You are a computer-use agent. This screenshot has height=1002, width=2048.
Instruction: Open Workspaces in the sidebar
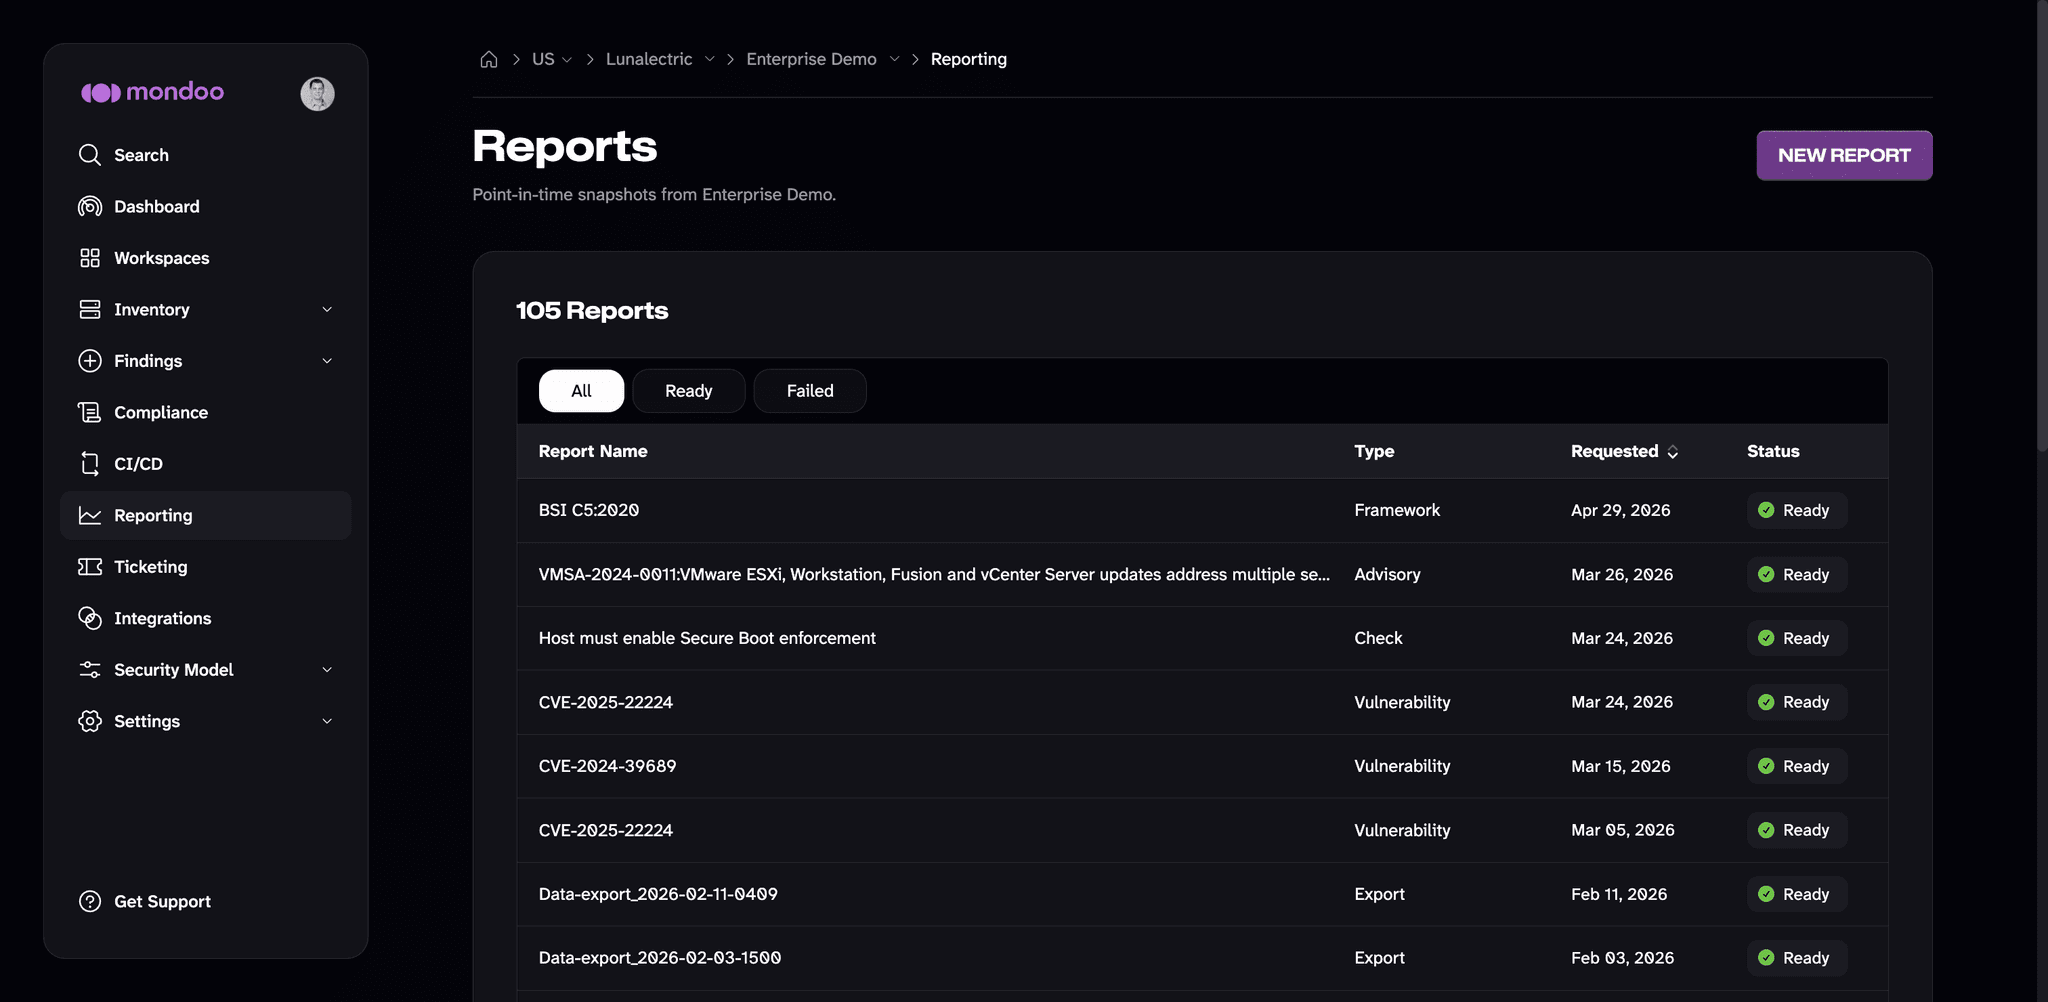pos(206,258)
